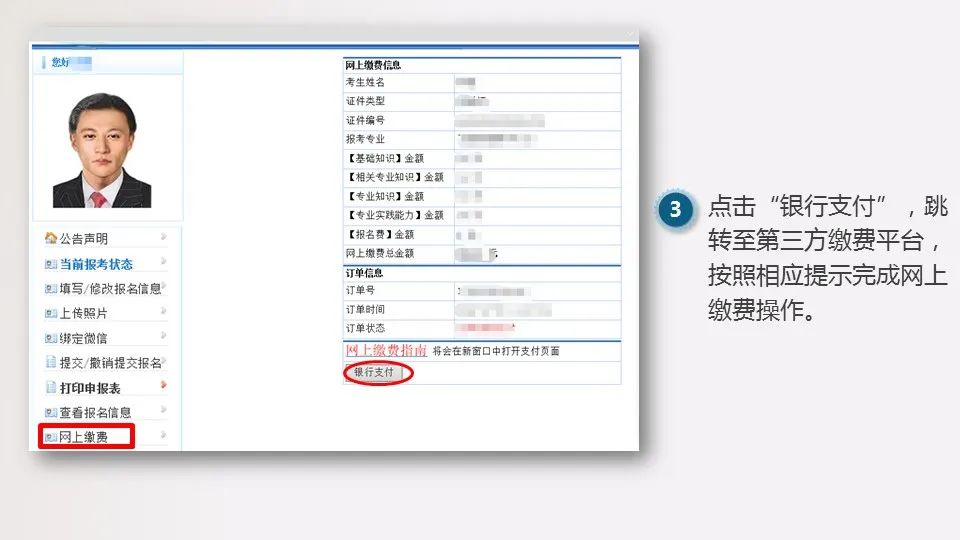Expand the red arrow next to 打印申报表

point(163,385)
